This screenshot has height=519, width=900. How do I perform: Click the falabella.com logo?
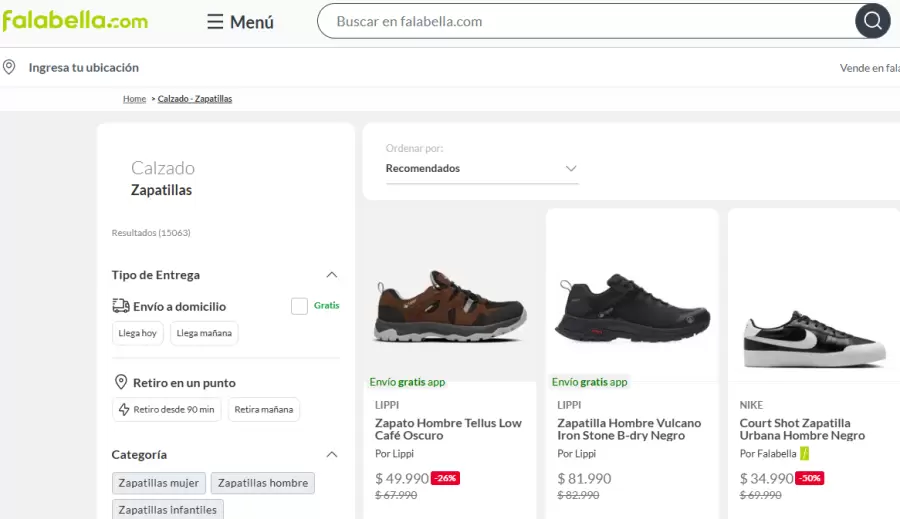click(75, 21)
